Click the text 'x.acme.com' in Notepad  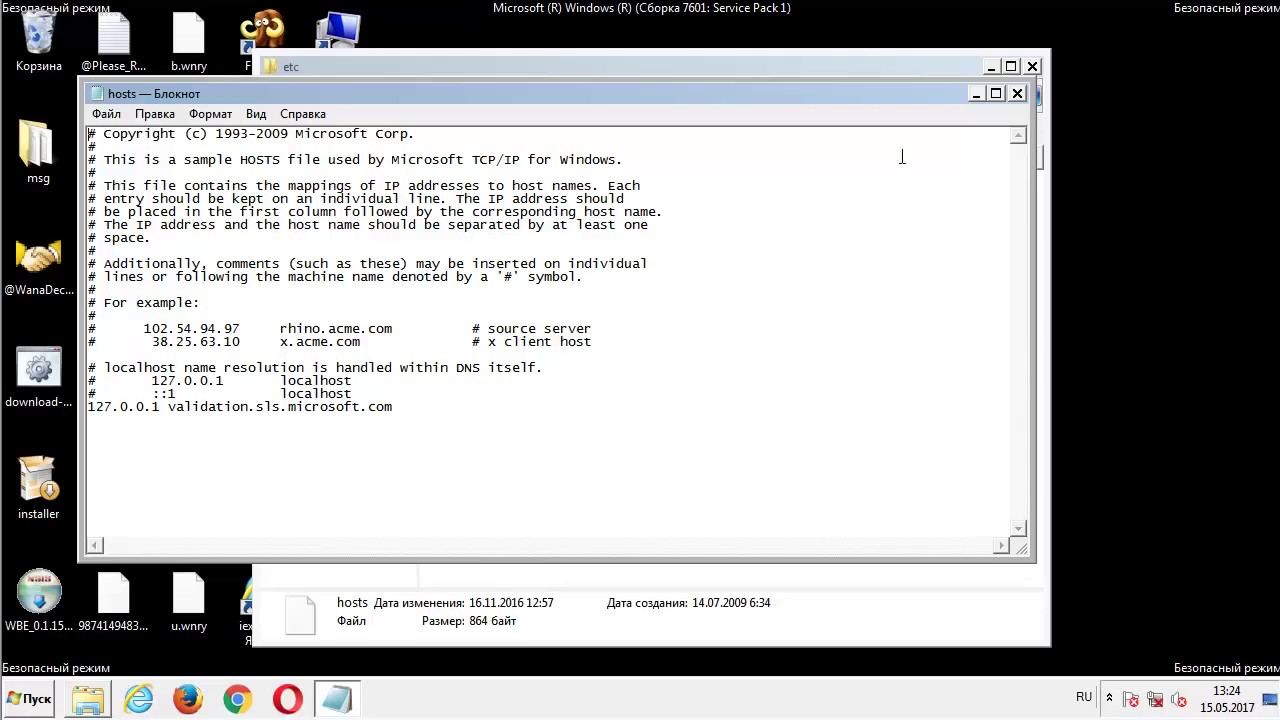(320, 342)
